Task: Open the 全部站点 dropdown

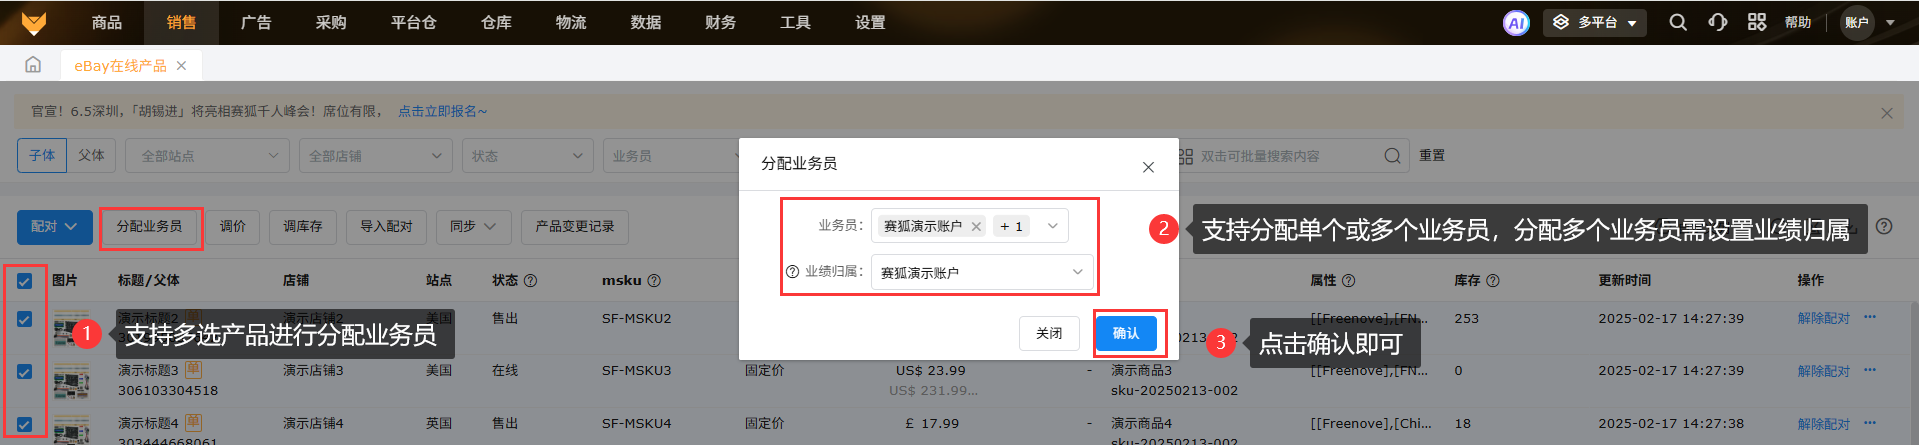Action: 208,156
